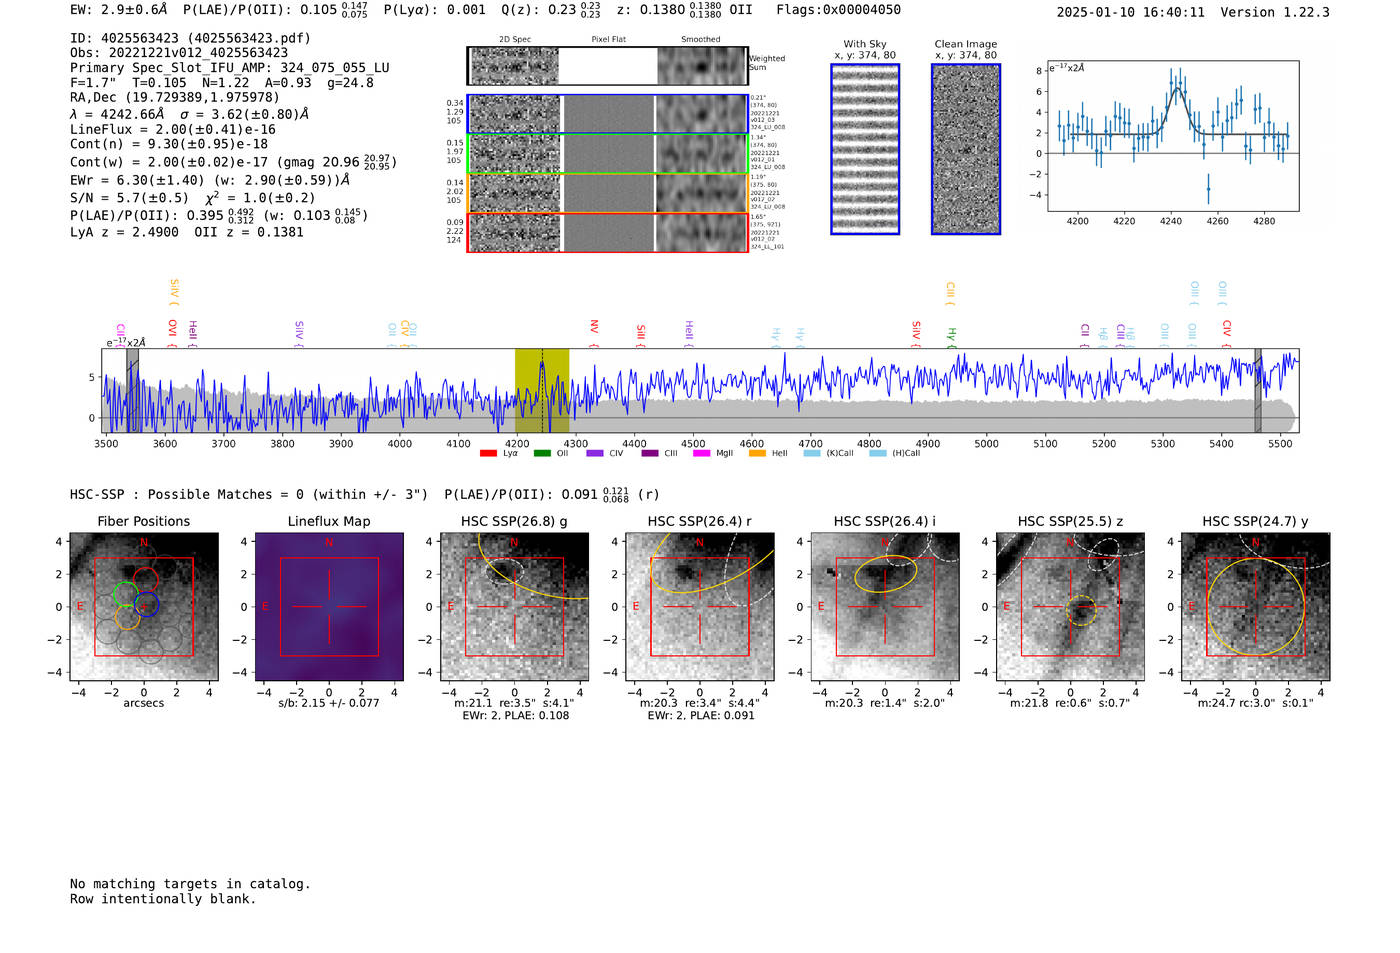The image size is (1400, 953).
Task: Click the 'Row intentionally blank.' text
Action: pyautogui.click(x=163, y=899)
